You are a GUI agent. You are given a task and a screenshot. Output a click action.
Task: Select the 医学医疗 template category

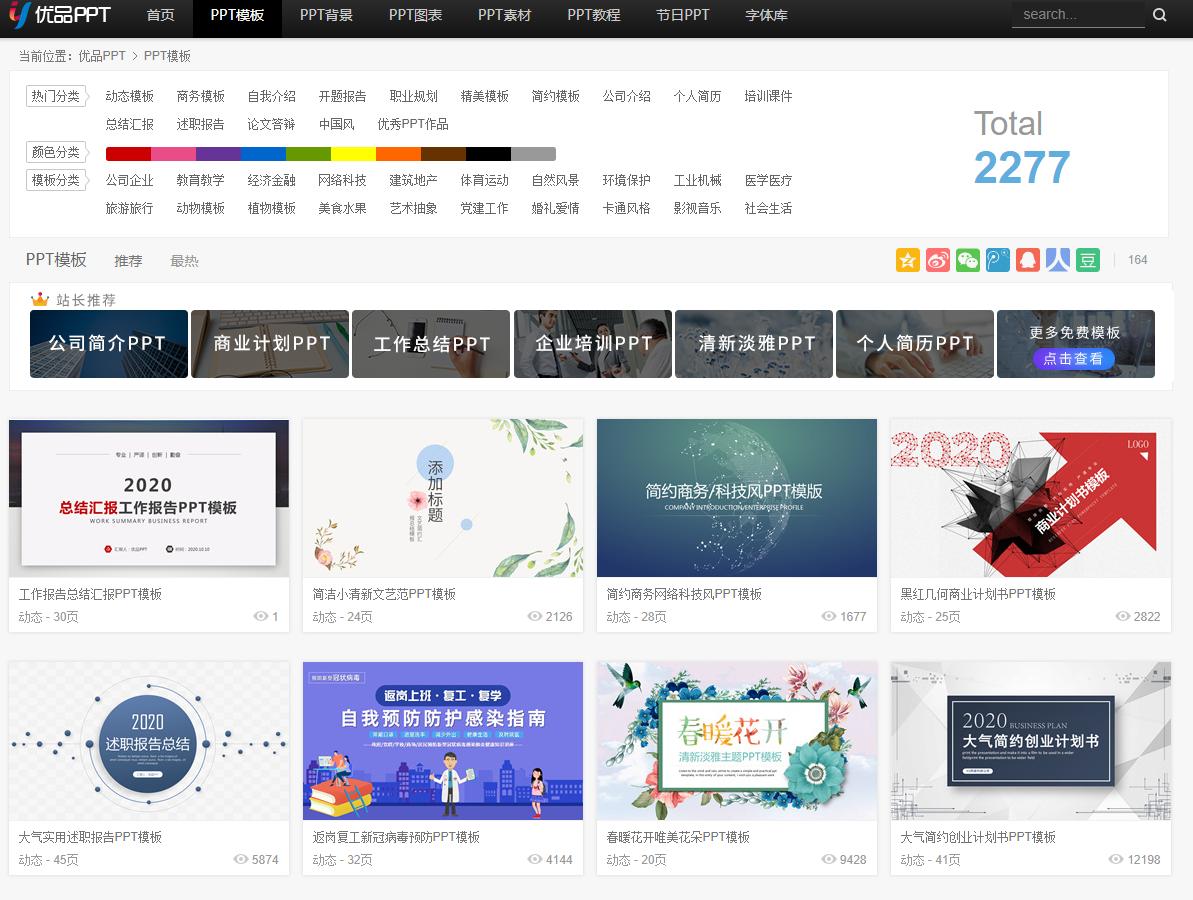click(768, 181)
